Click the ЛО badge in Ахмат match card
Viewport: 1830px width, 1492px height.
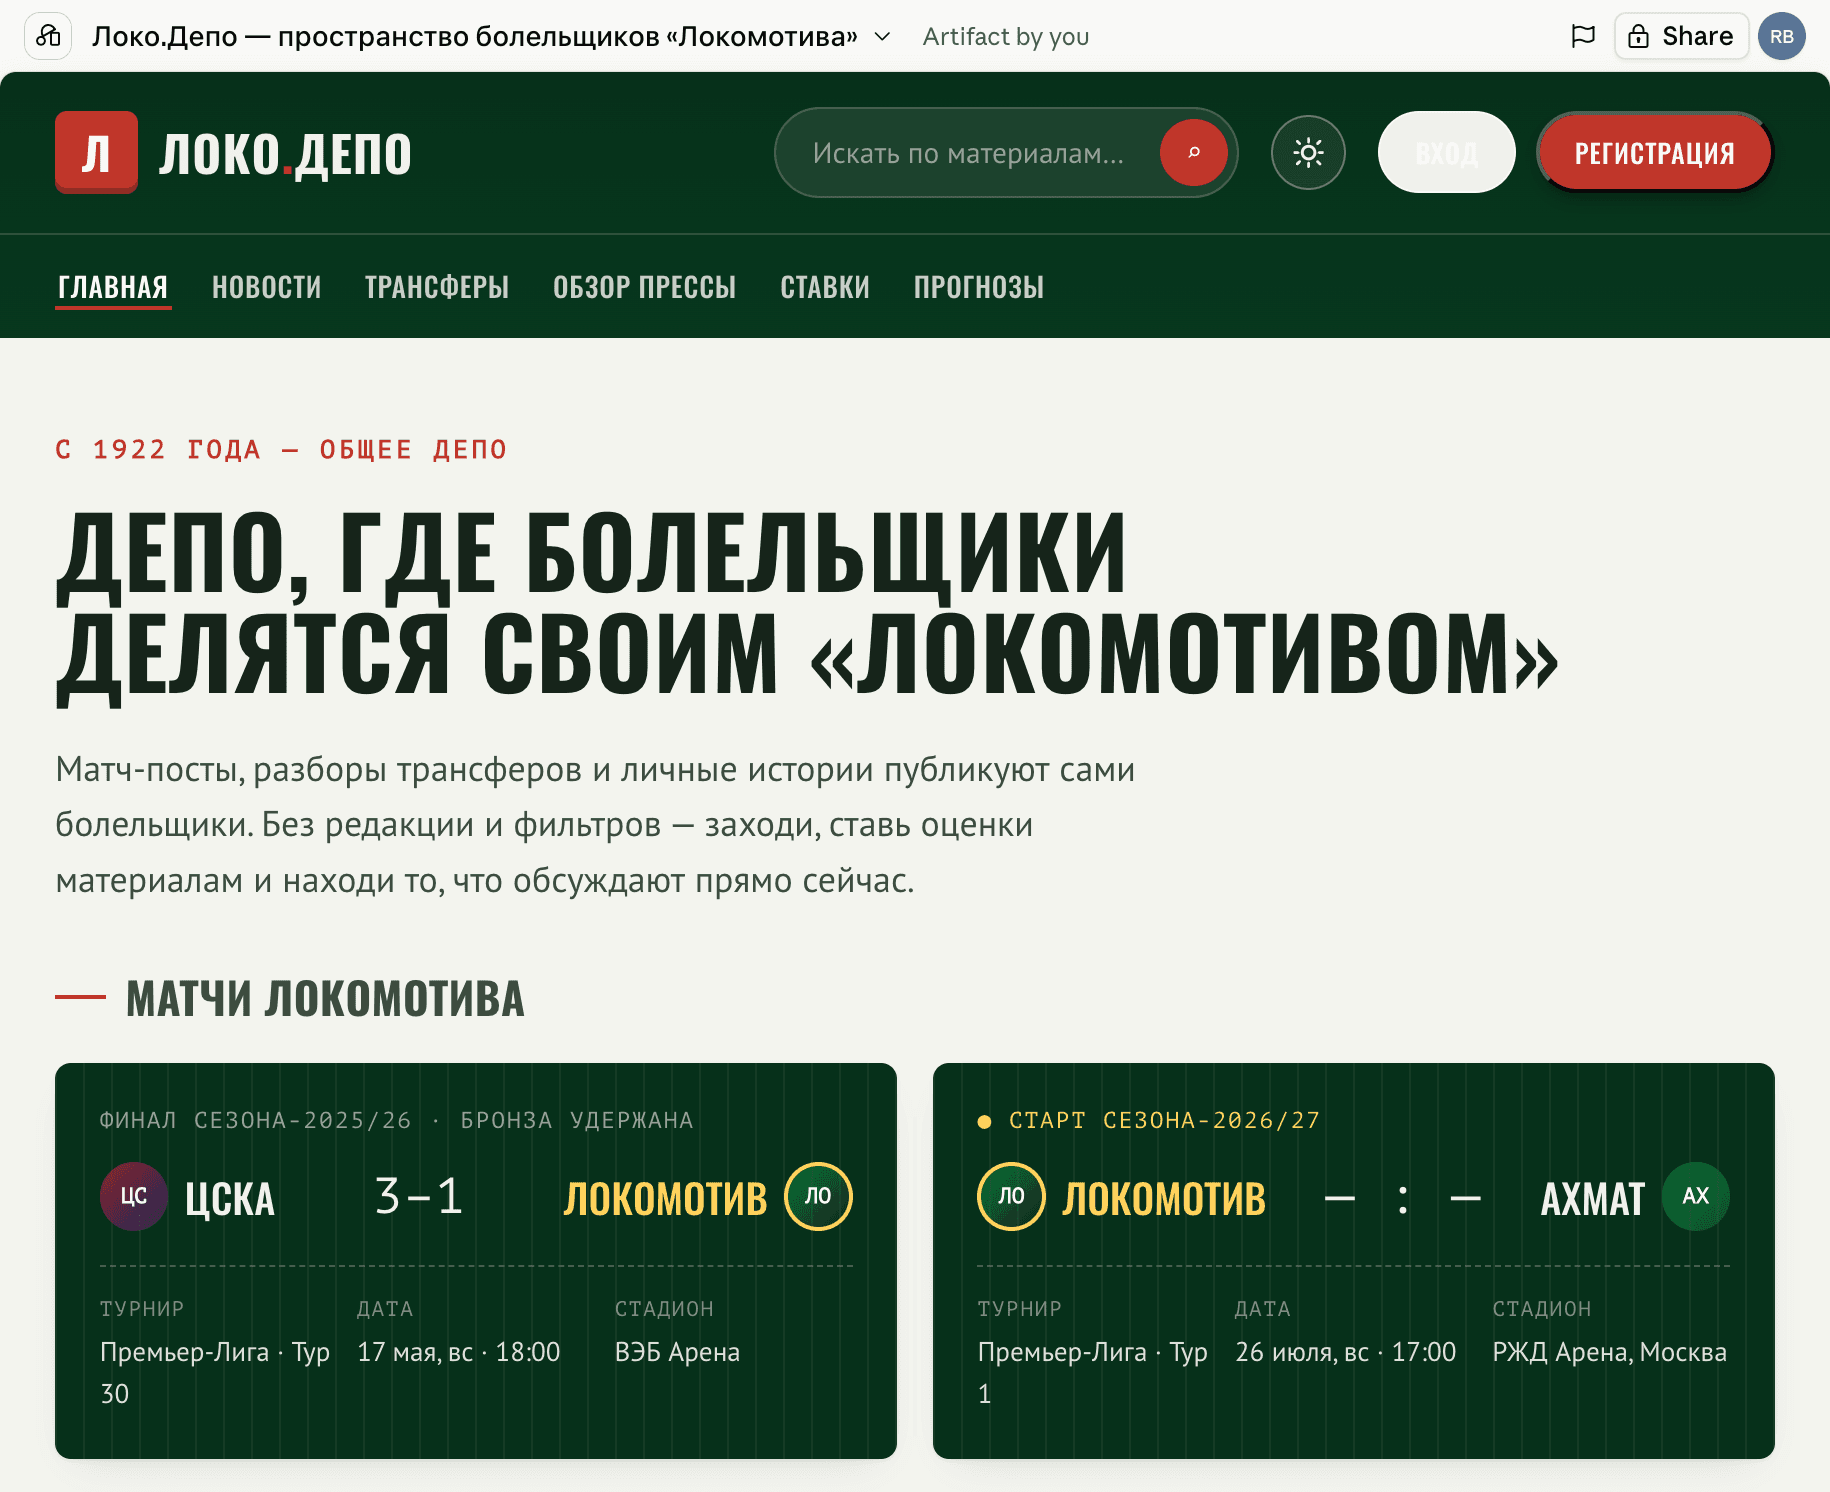(x=1011, y=1196)
